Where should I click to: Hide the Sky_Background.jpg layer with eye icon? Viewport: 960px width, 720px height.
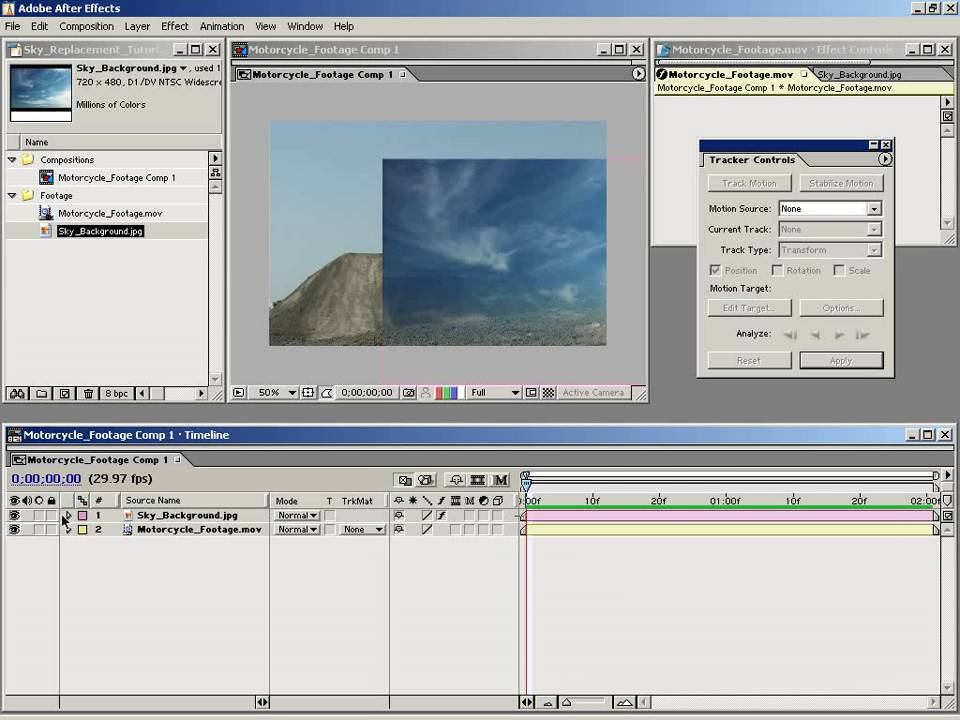(x=14, y=516)
